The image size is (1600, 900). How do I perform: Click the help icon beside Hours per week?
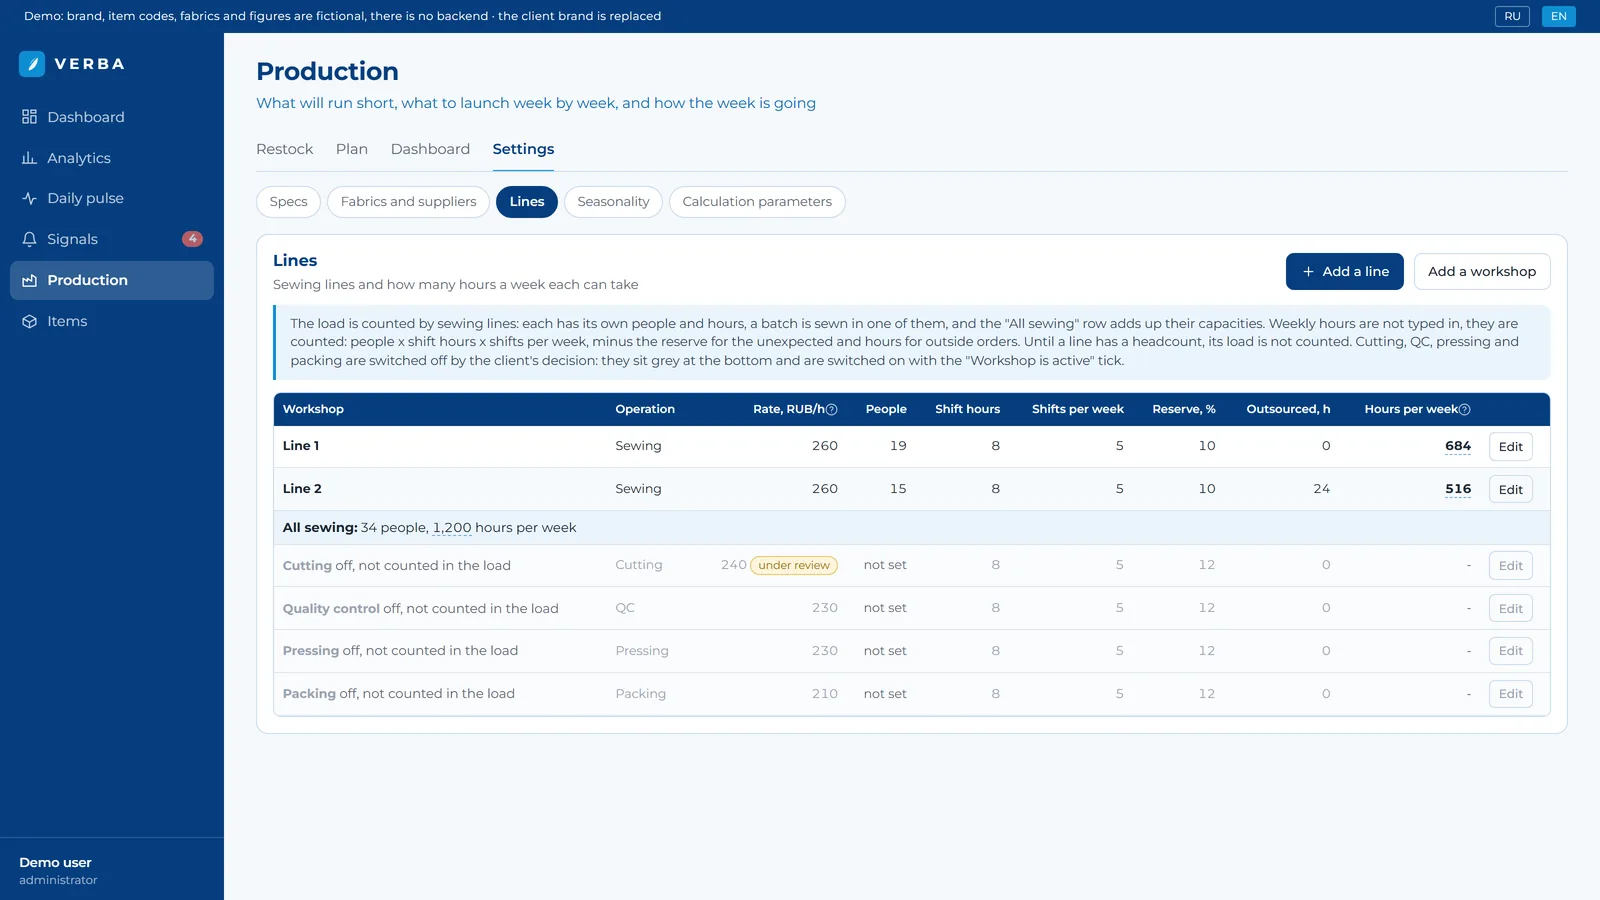pos(1465,409)
